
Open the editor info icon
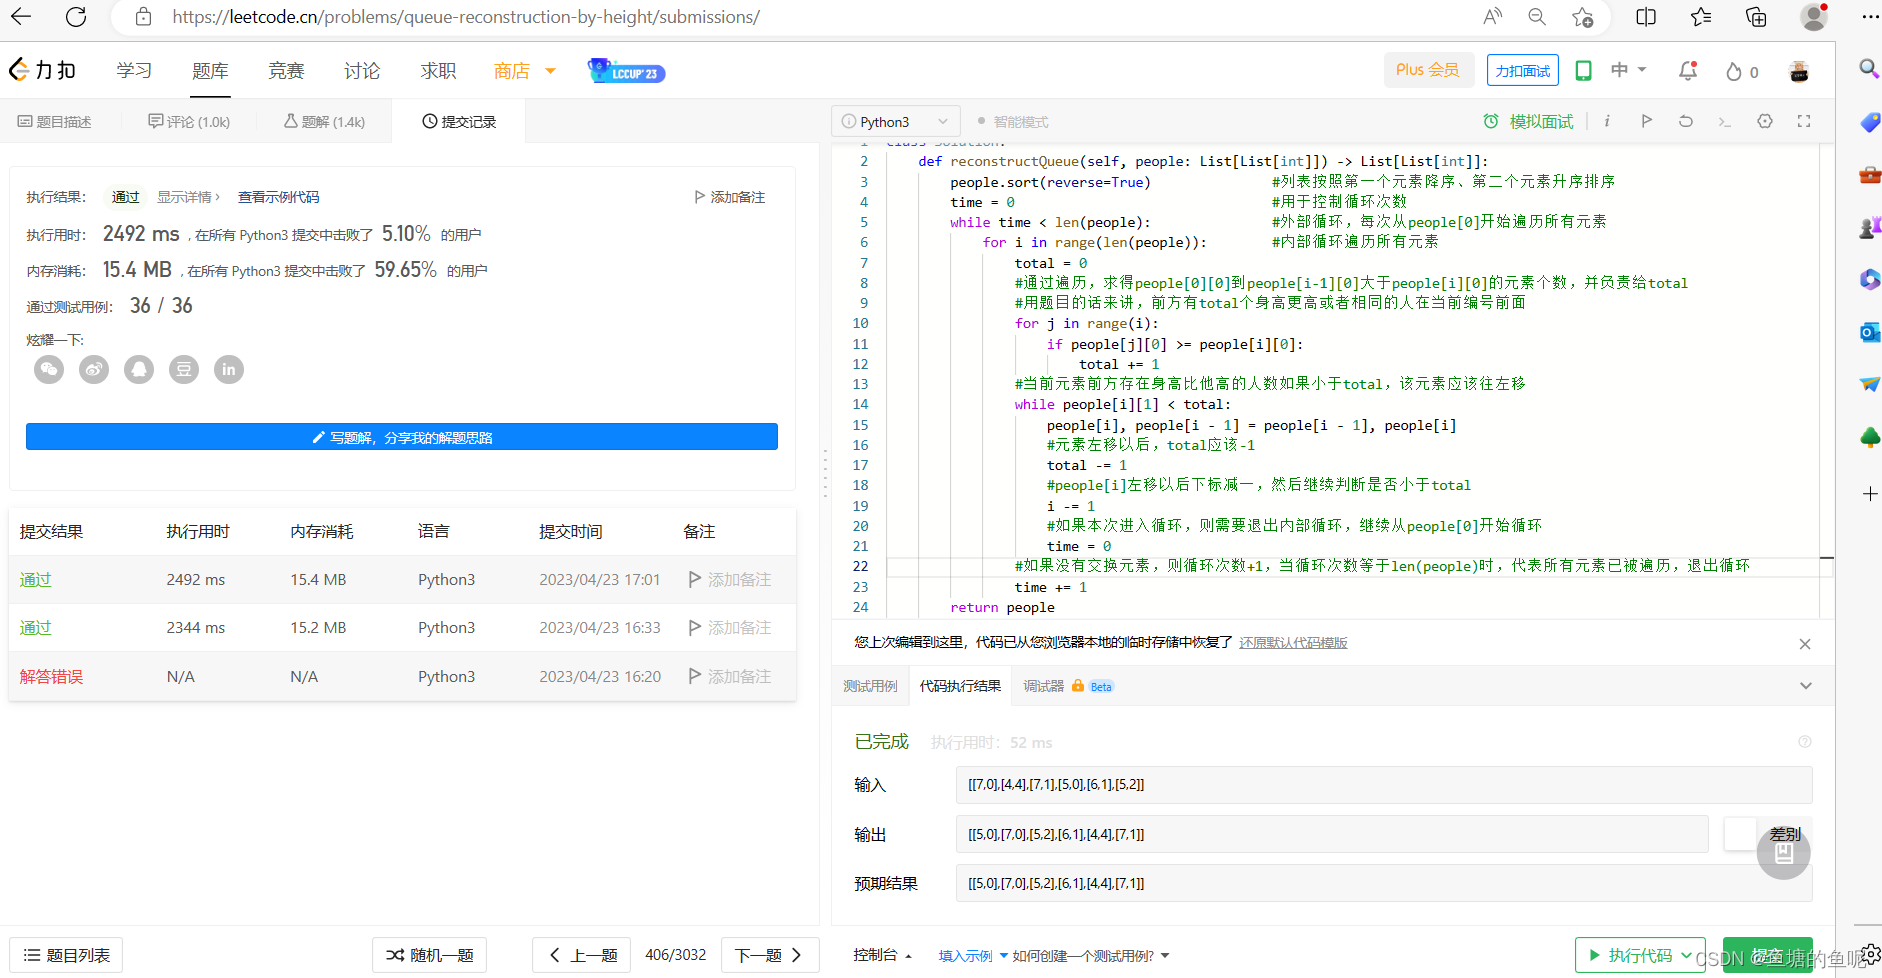tap(1607, 121)
